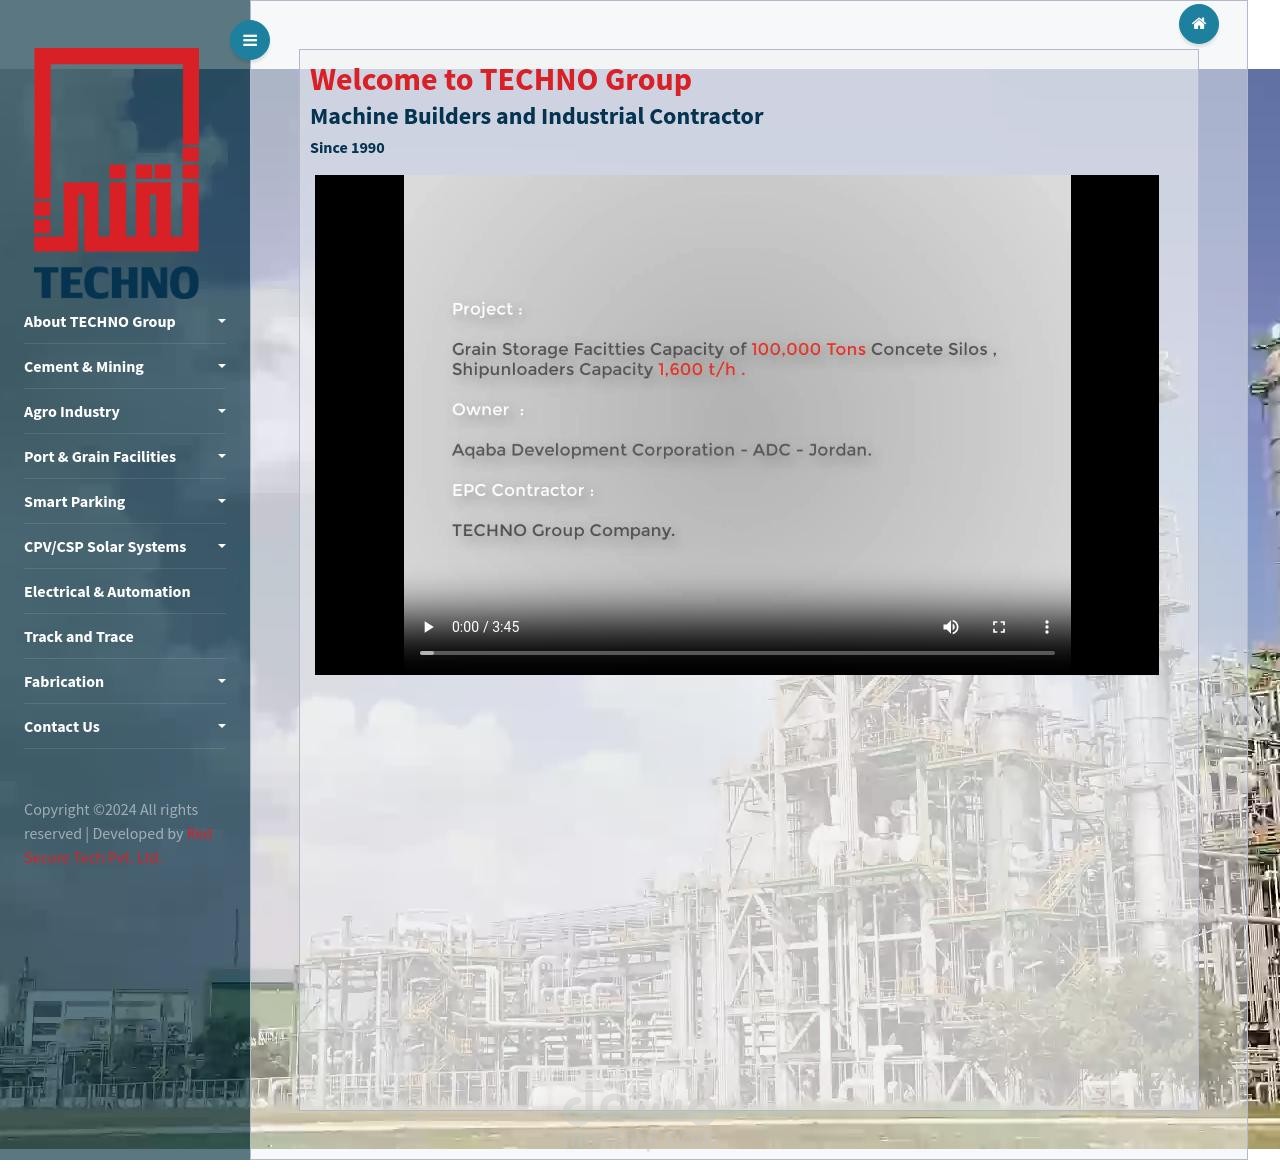Mute the video sound
1280x1176 pixels.
(x=951, y=627)
